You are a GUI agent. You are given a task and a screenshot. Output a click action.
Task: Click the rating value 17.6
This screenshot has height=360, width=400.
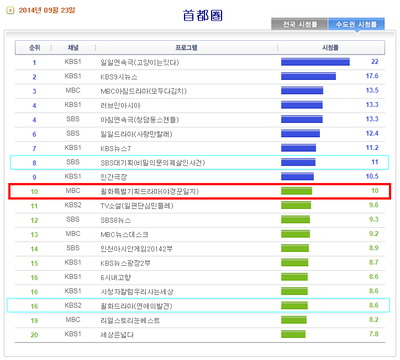point(372,76)
